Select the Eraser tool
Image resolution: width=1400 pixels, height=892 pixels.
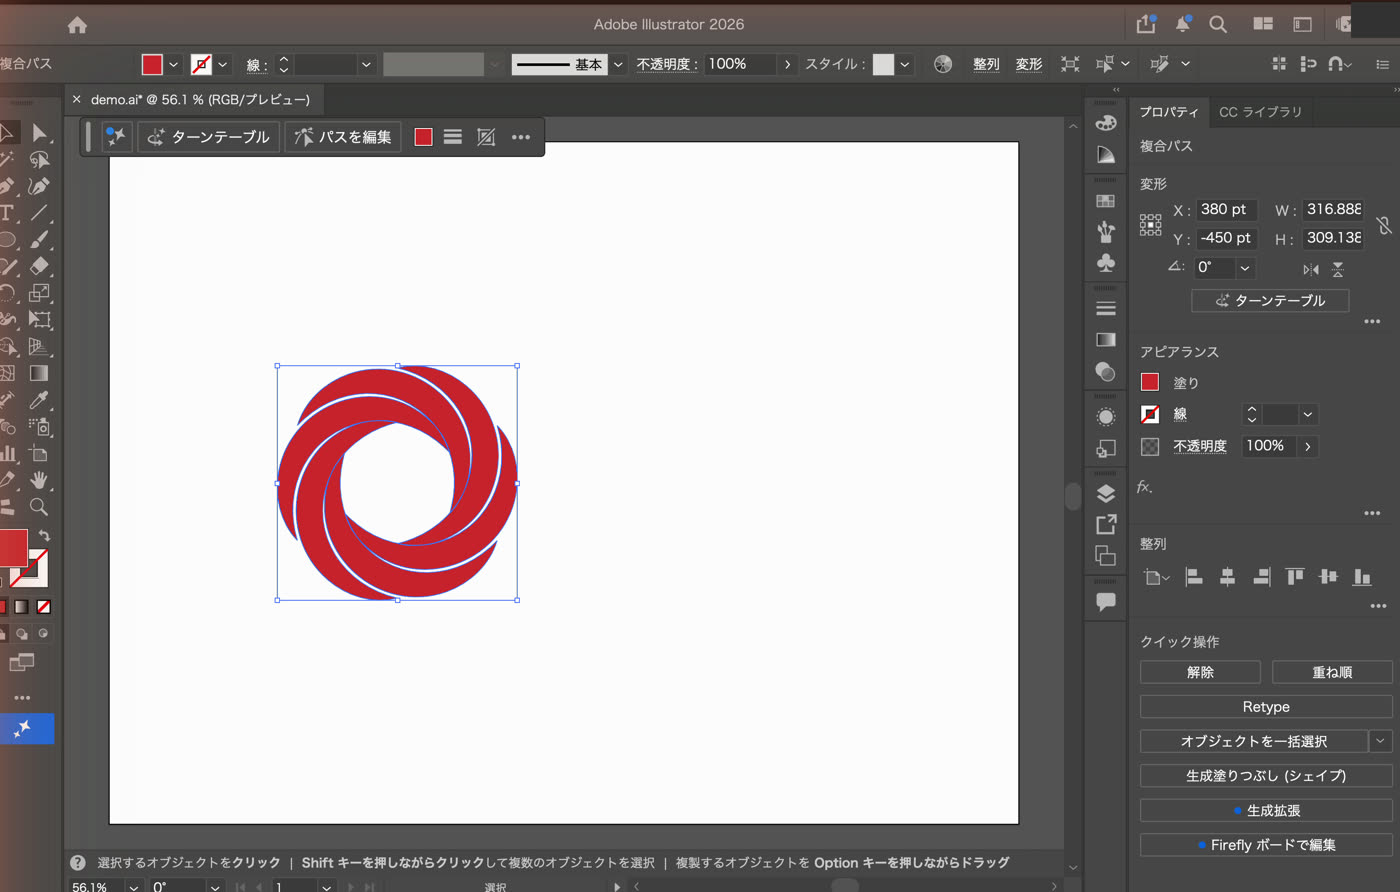39,266
